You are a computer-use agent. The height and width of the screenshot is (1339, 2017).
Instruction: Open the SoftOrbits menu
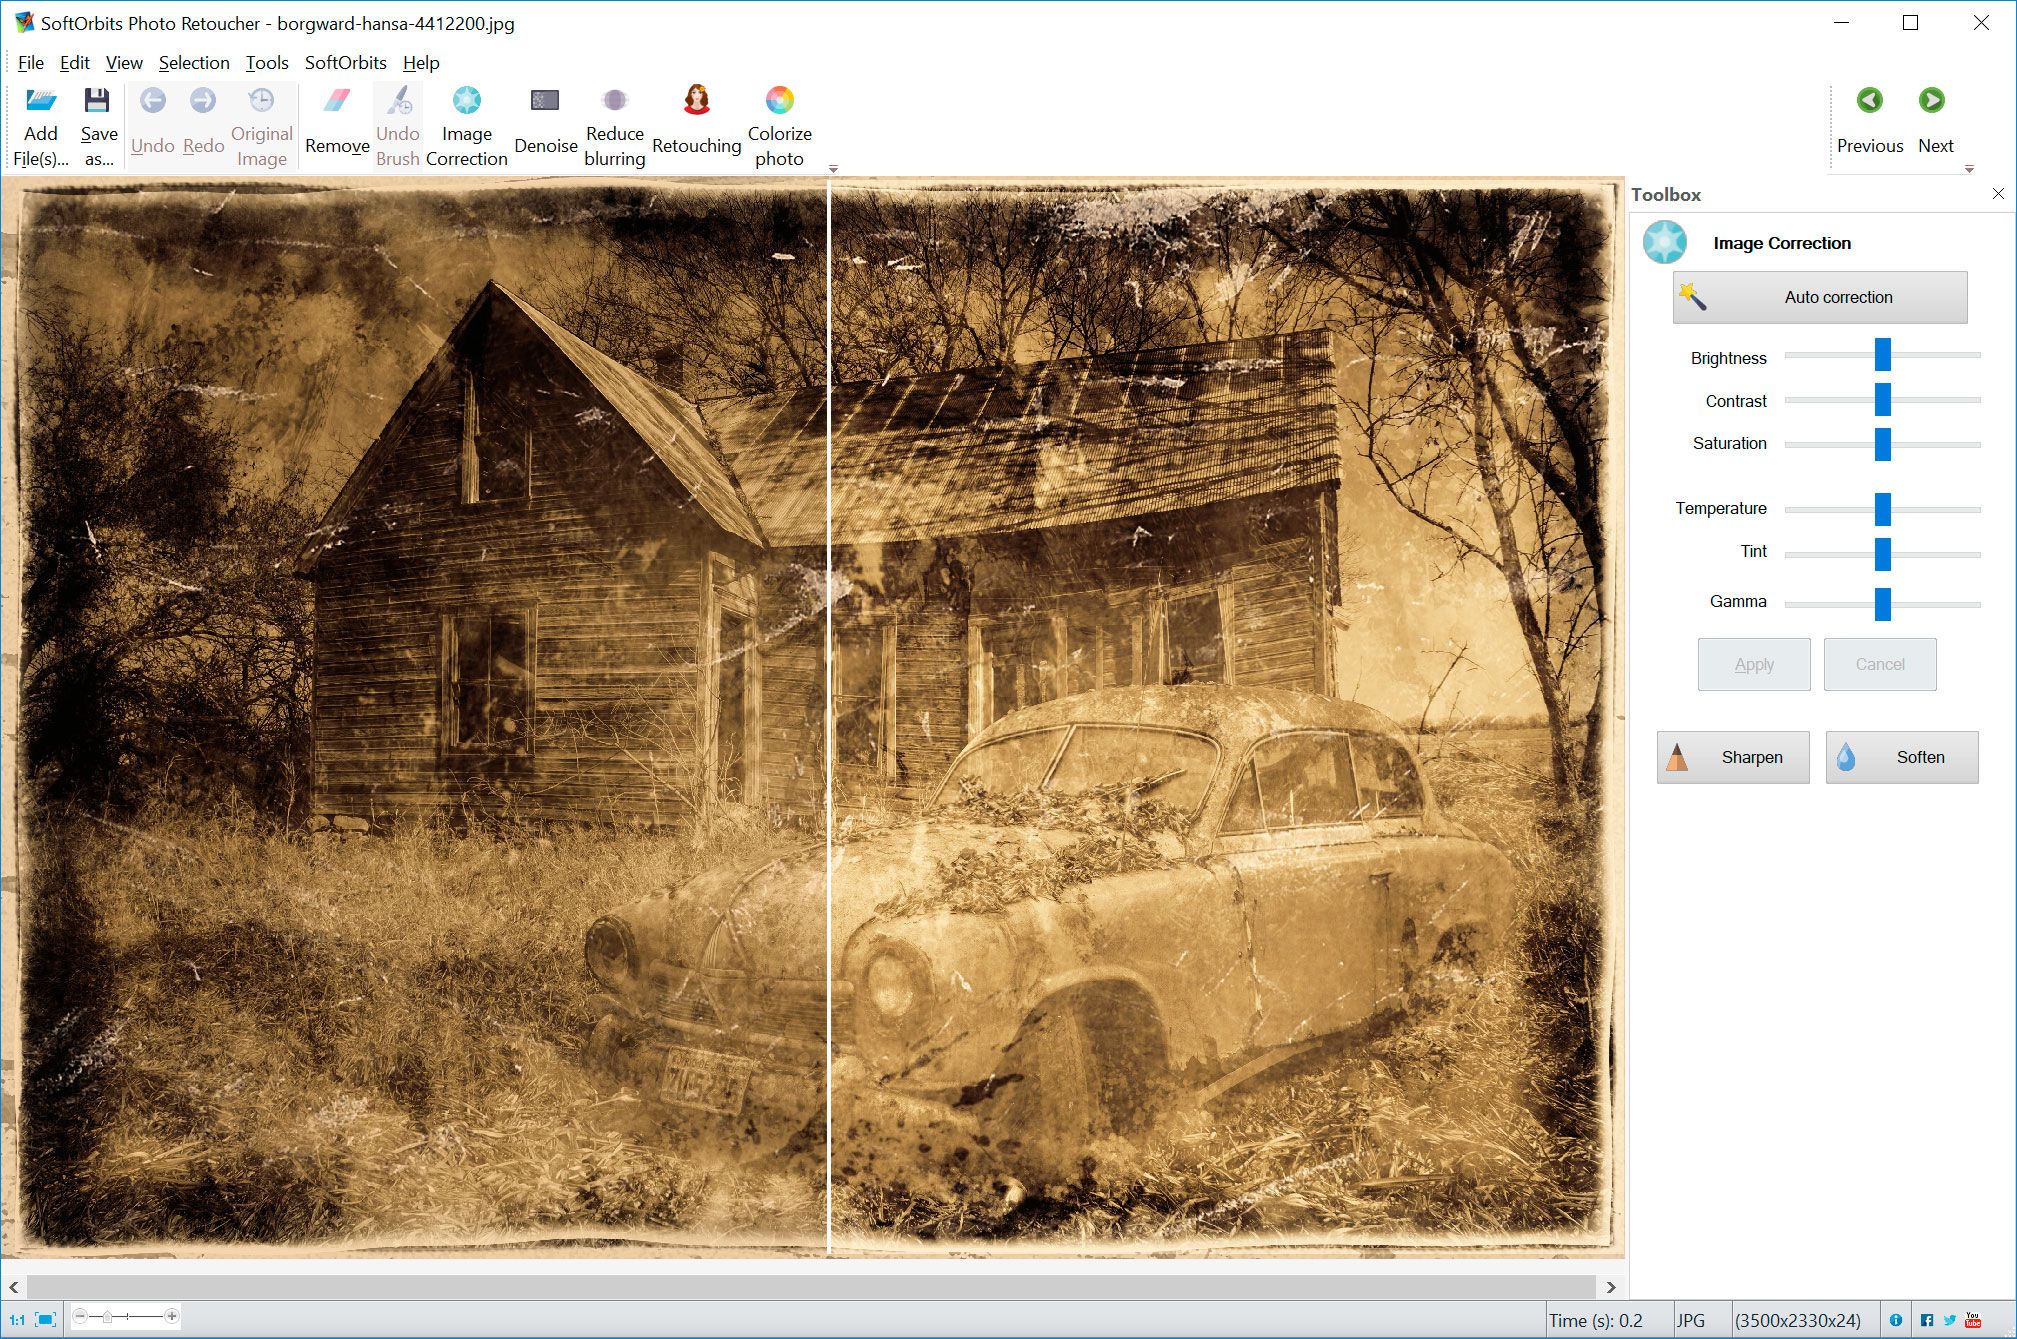pyautogui.click(x=345, y=61)
